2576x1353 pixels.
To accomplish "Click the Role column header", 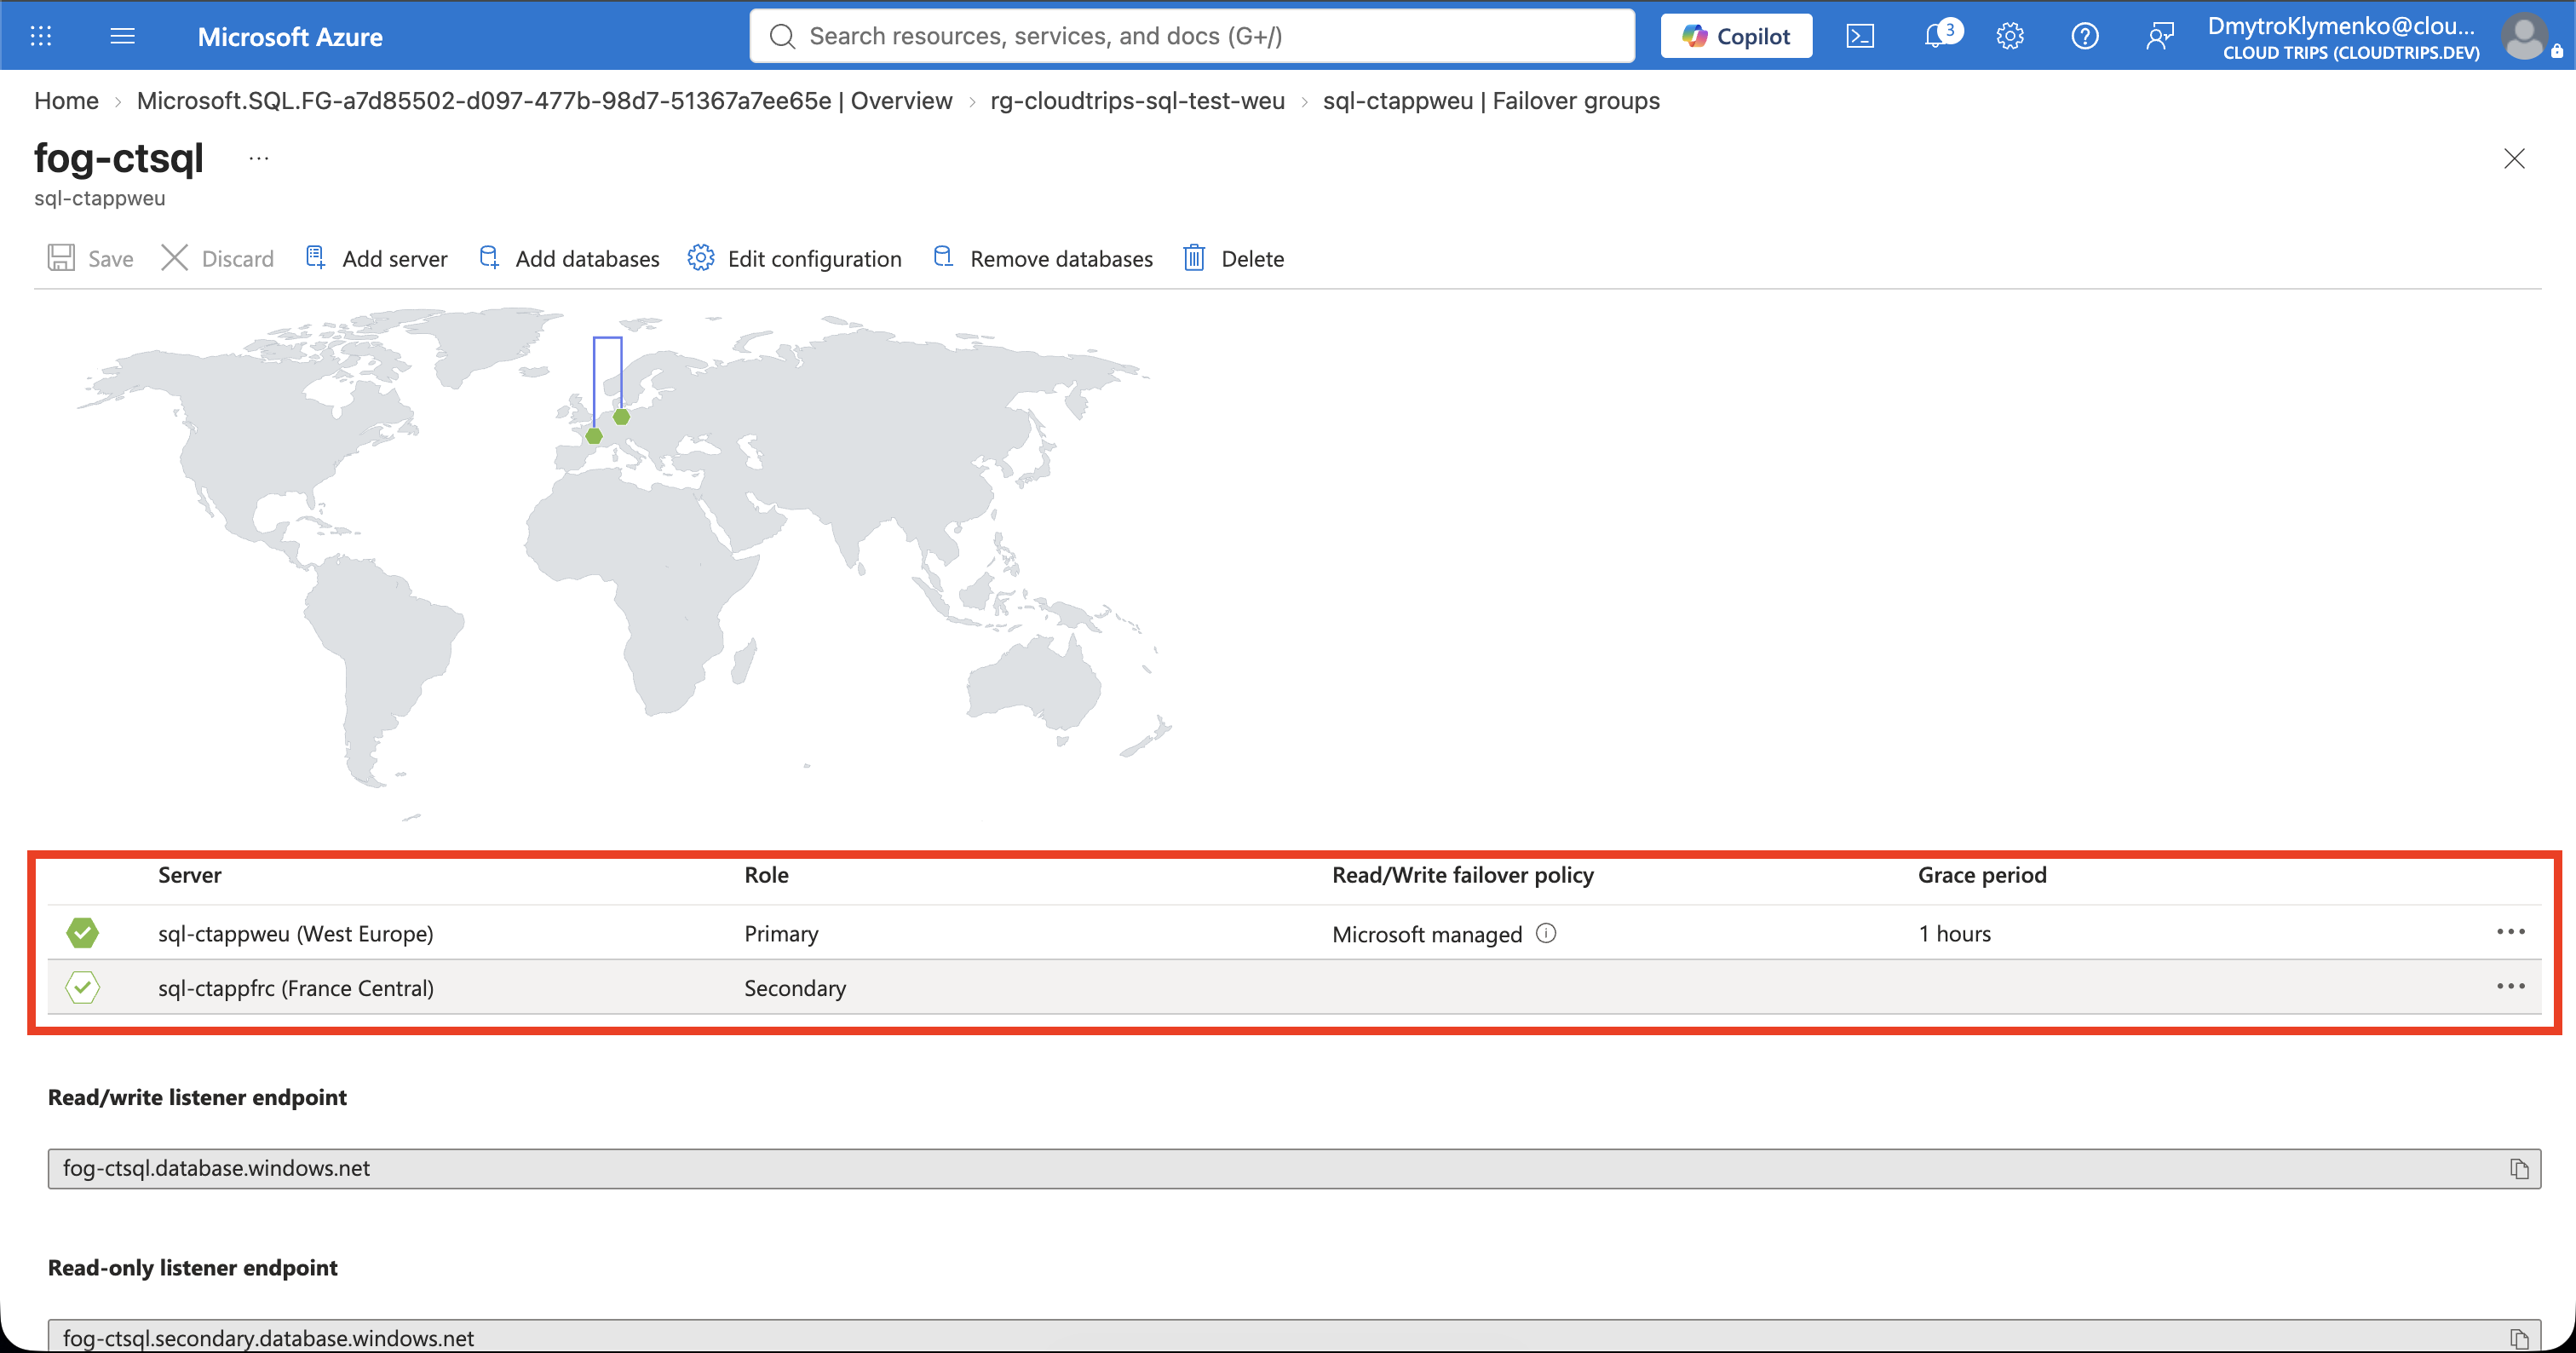I will pos(766,875).
